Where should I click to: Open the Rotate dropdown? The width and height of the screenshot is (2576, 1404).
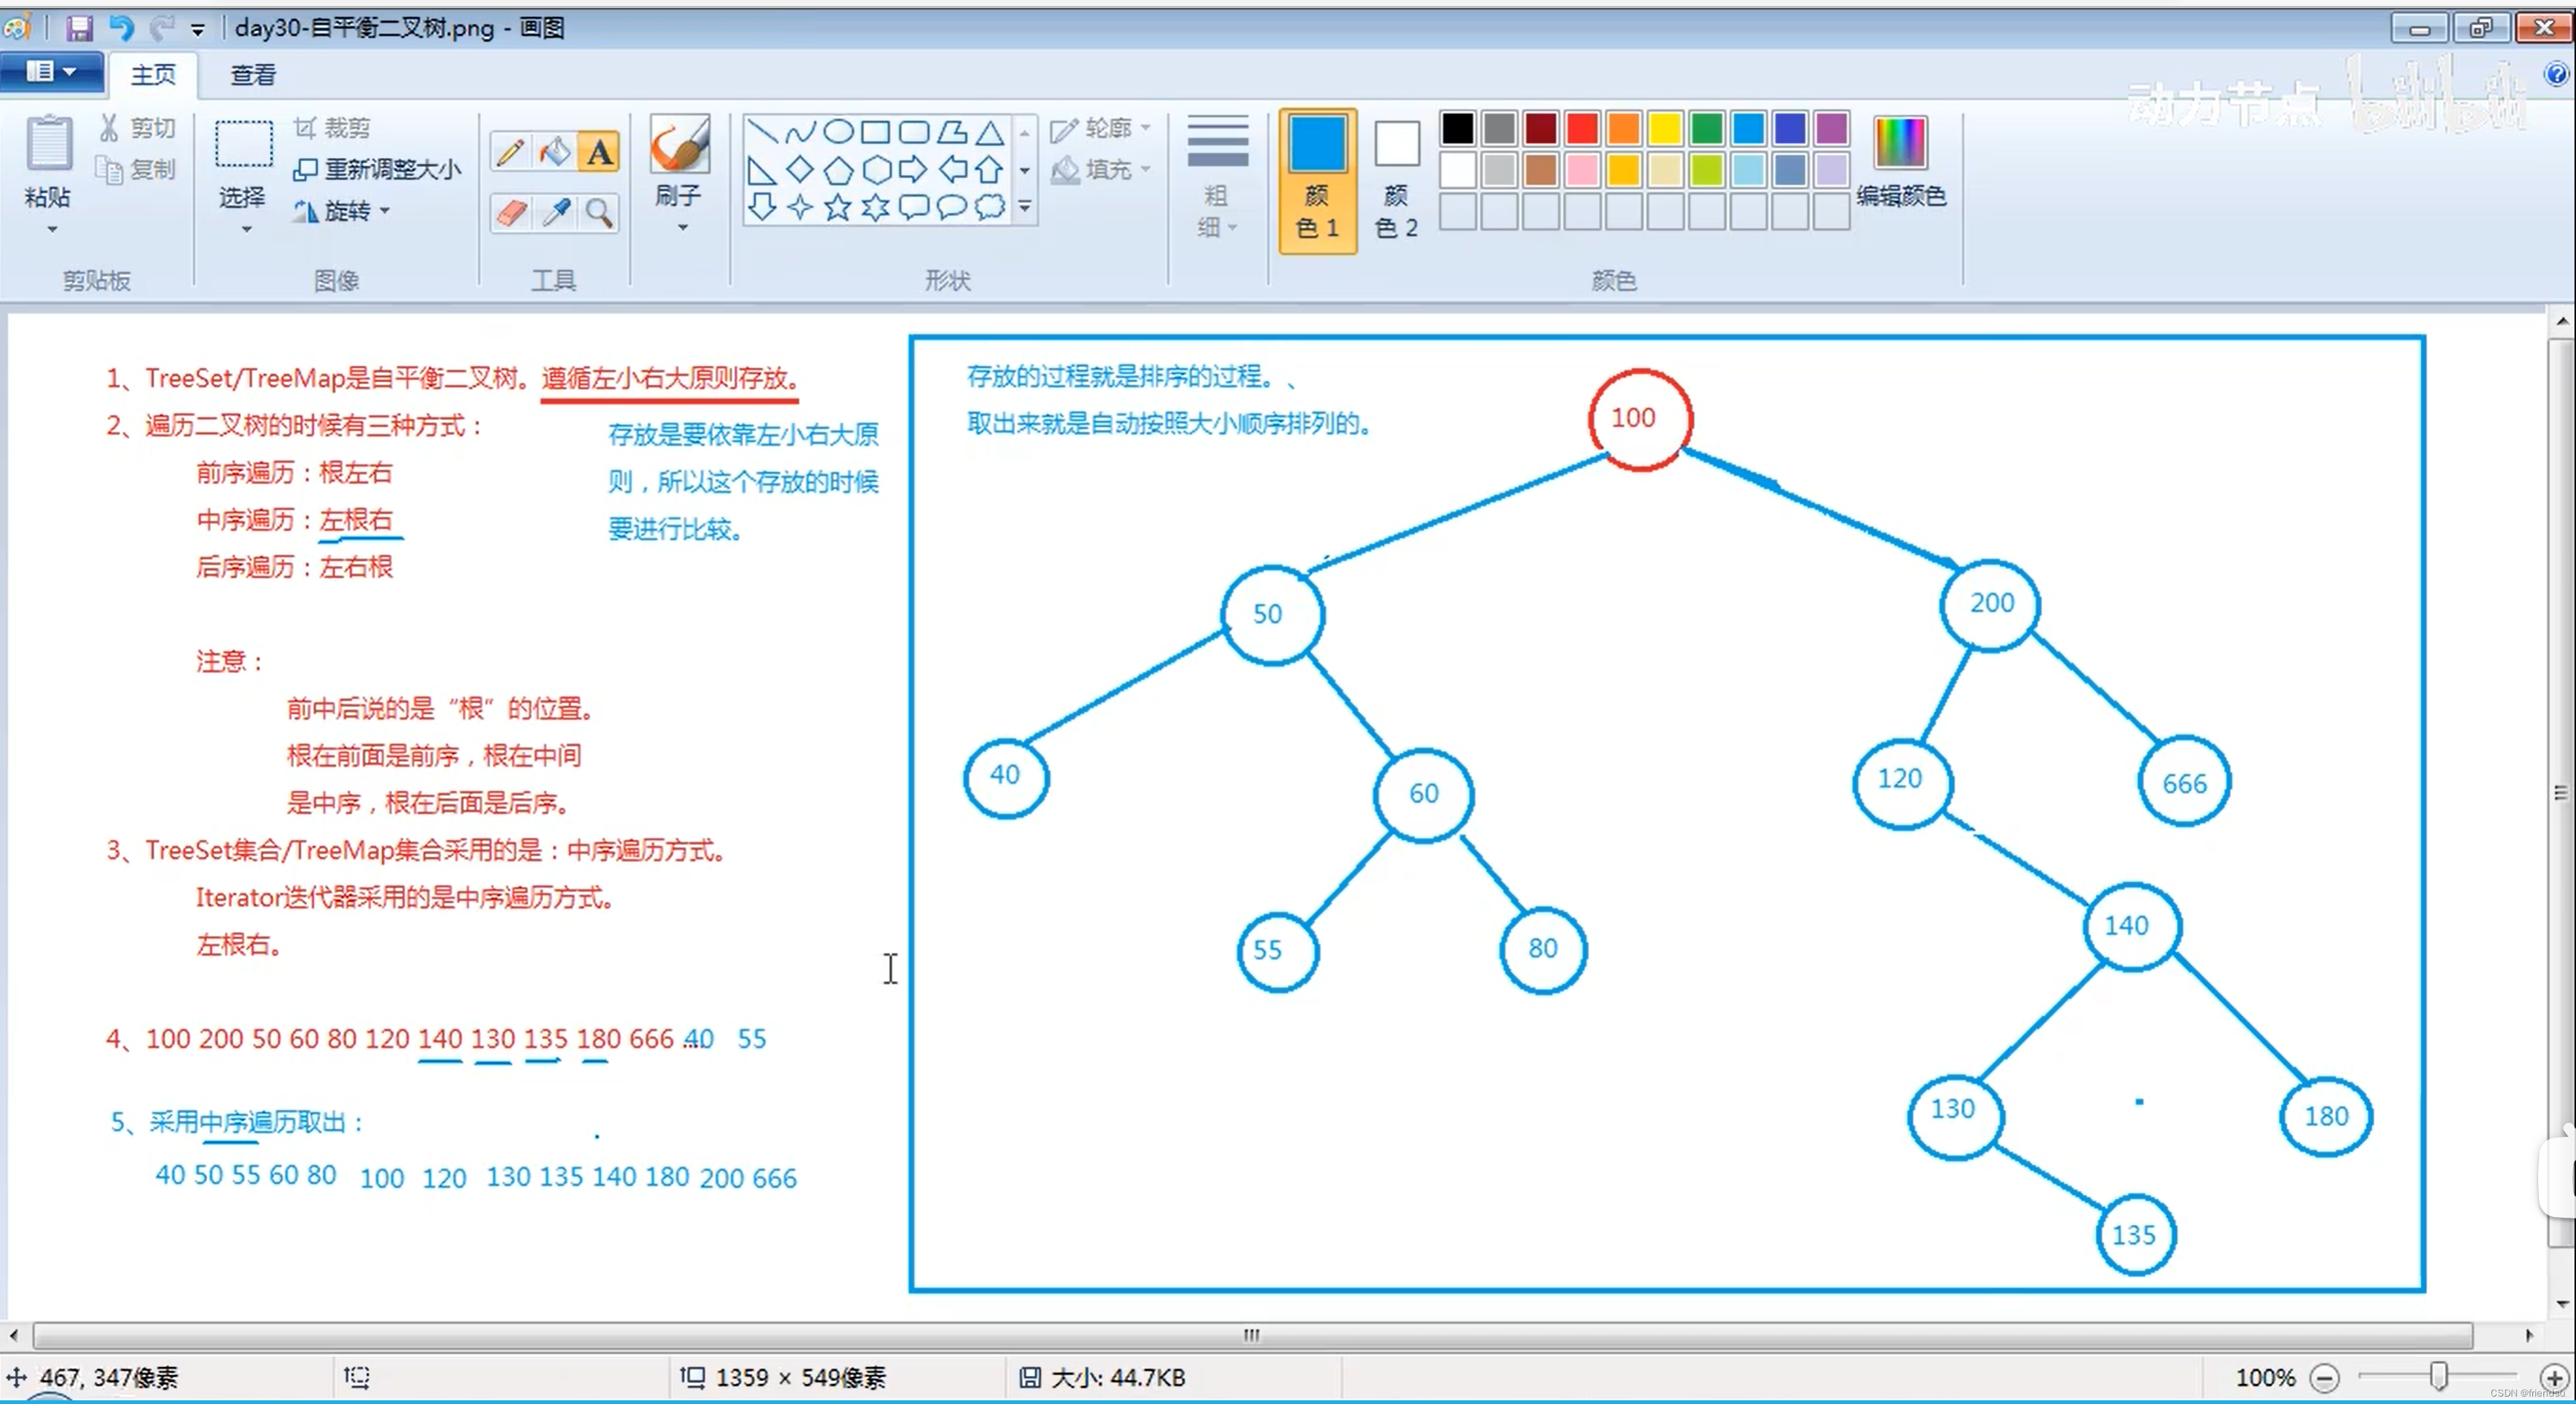pyautogui.click(x=341, y=211)
